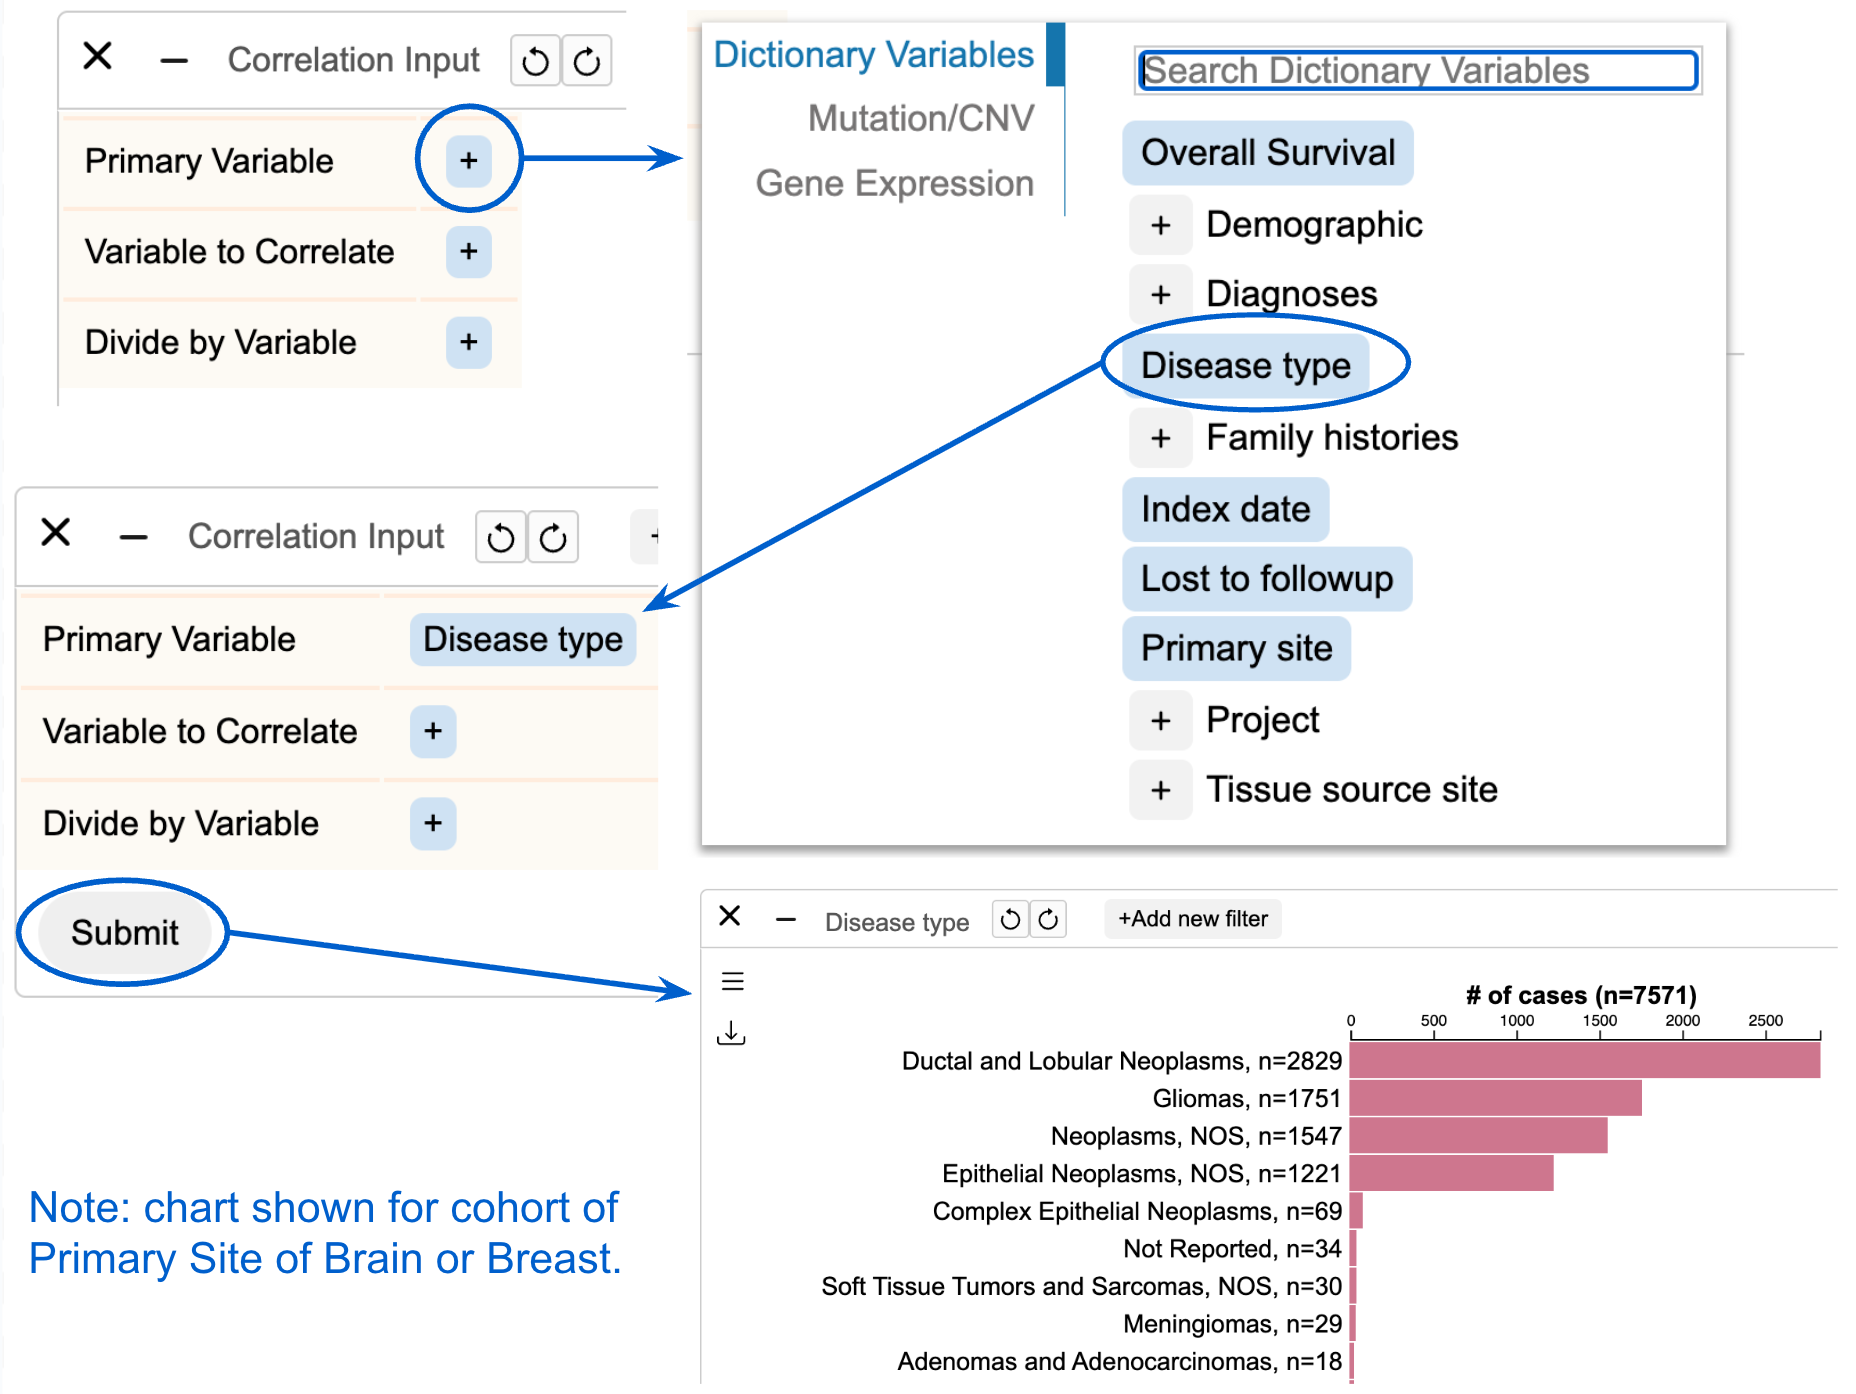Add a Primary Variable with the plus button
This screenshot has height=1394, width=1856.
[468, 161]
